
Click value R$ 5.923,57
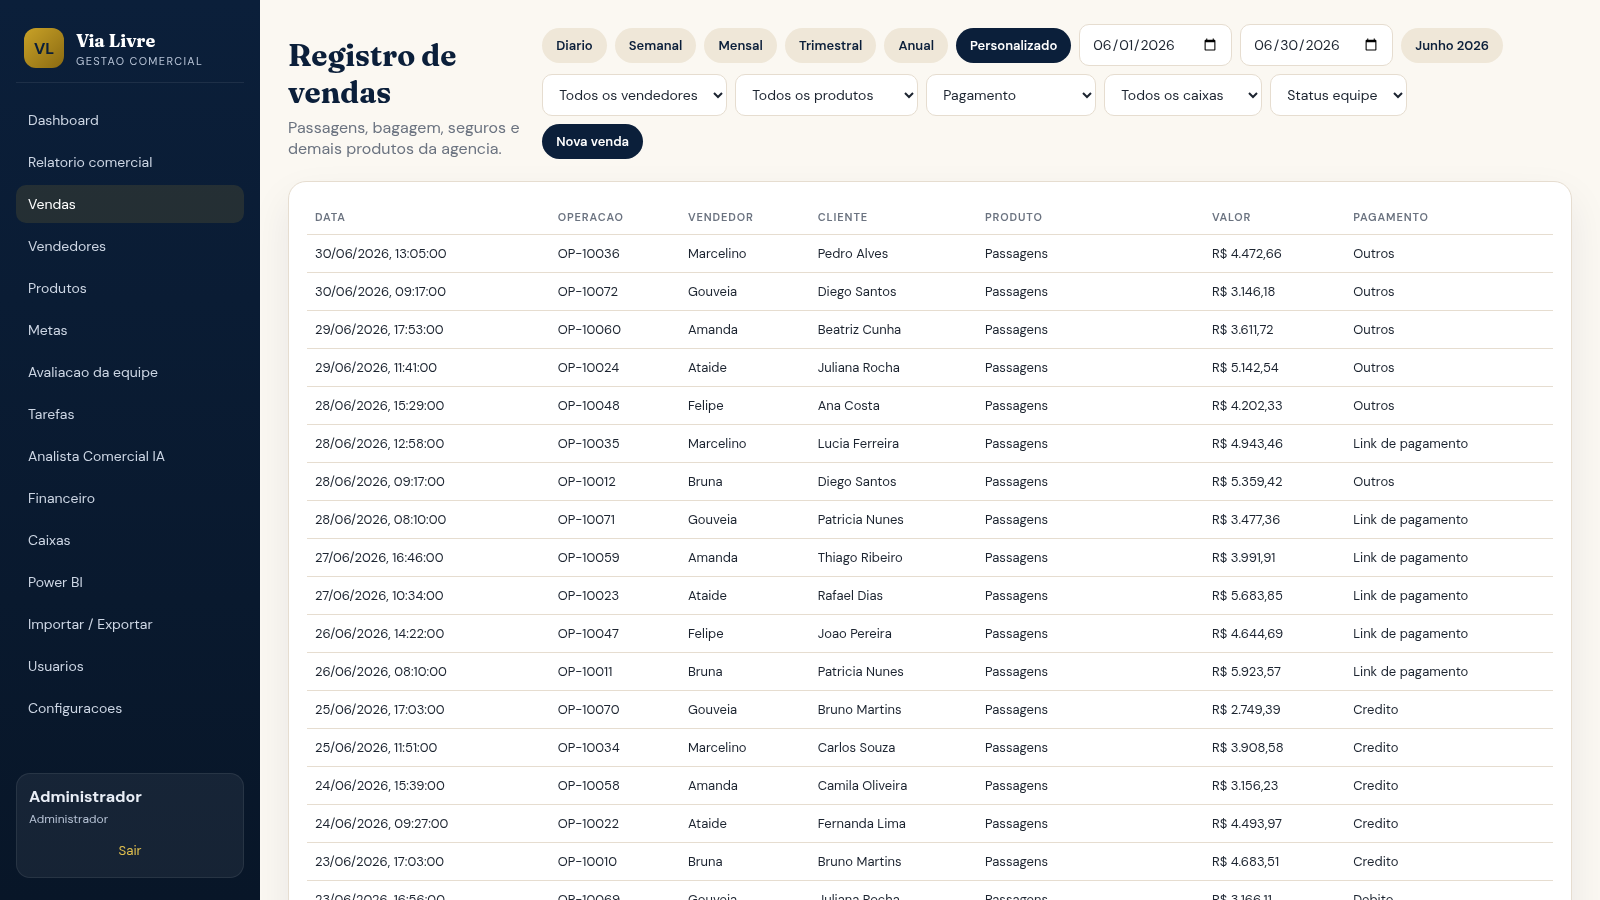pos(1246,672)
